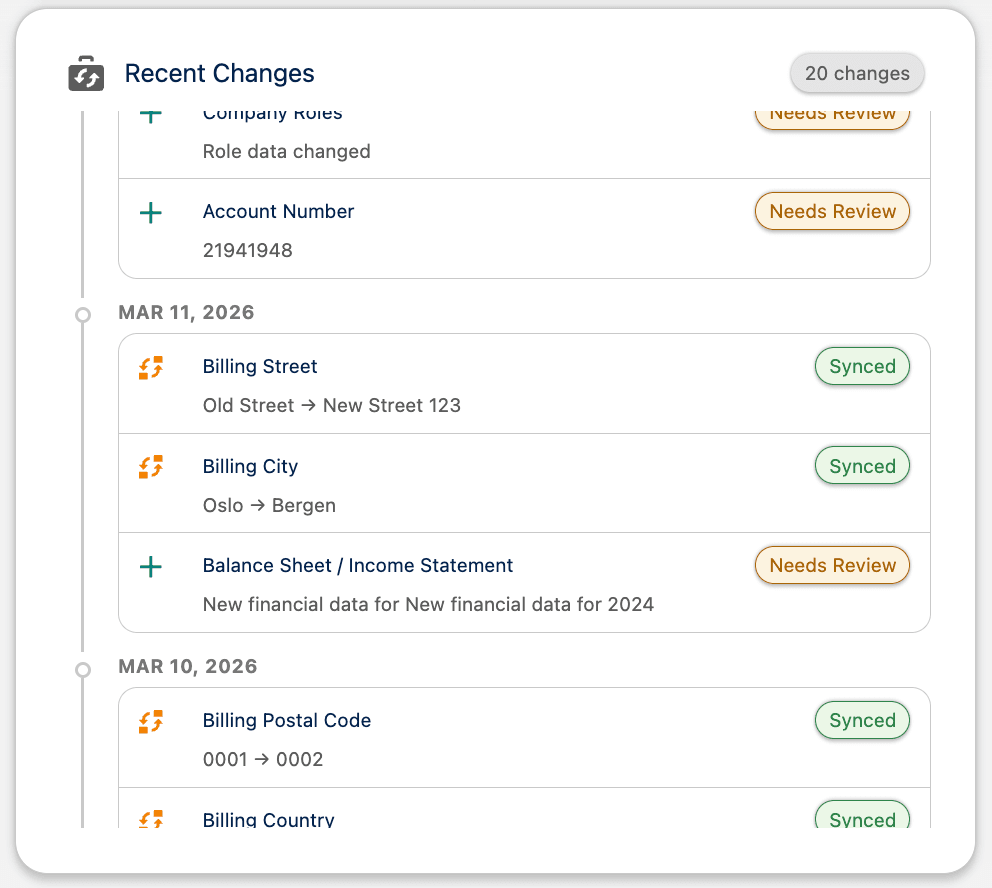
Task: Click the plus icon beside Account Number
Action: click(151, 212)
